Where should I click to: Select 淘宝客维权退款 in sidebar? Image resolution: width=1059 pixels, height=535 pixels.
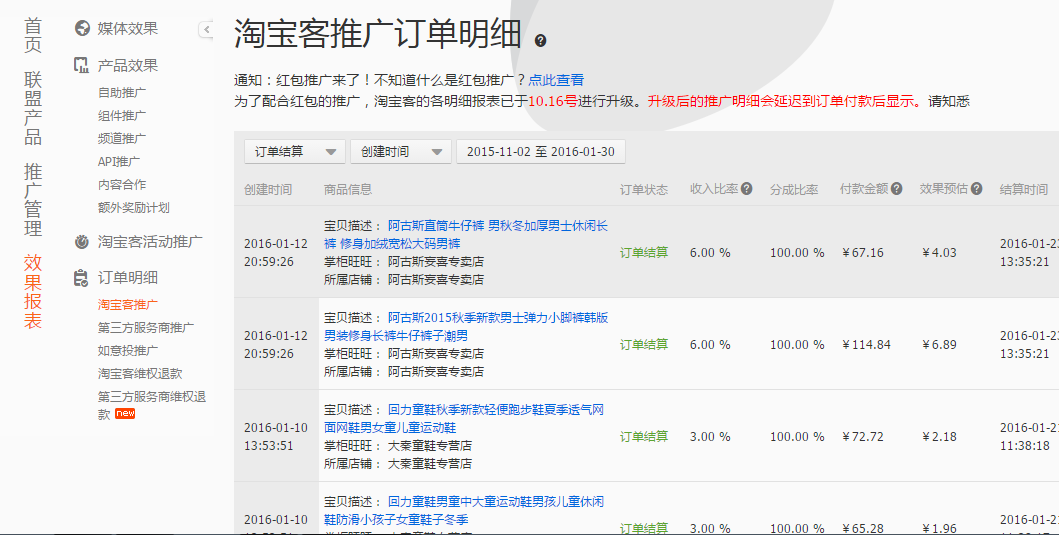(x=140, y=373)
